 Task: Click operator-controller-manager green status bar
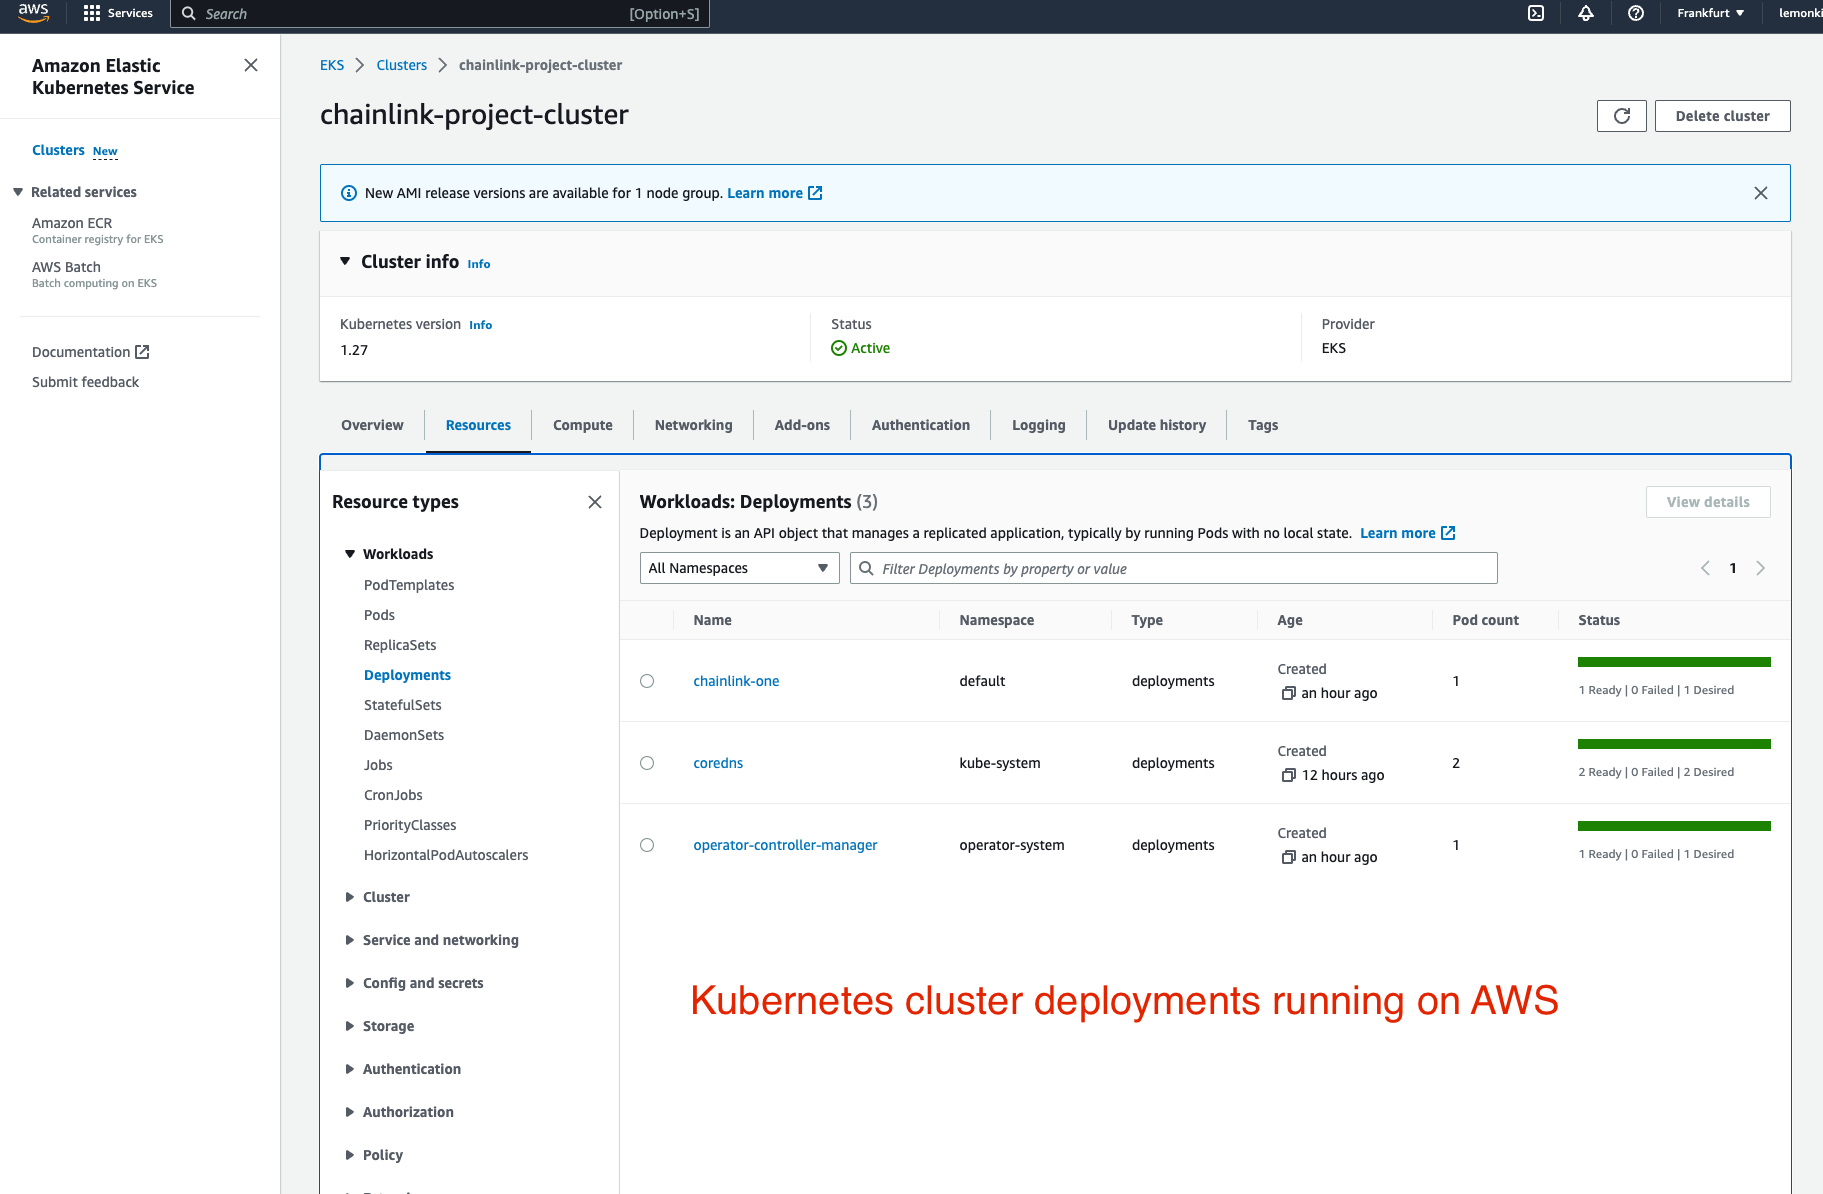(1674, 826)
